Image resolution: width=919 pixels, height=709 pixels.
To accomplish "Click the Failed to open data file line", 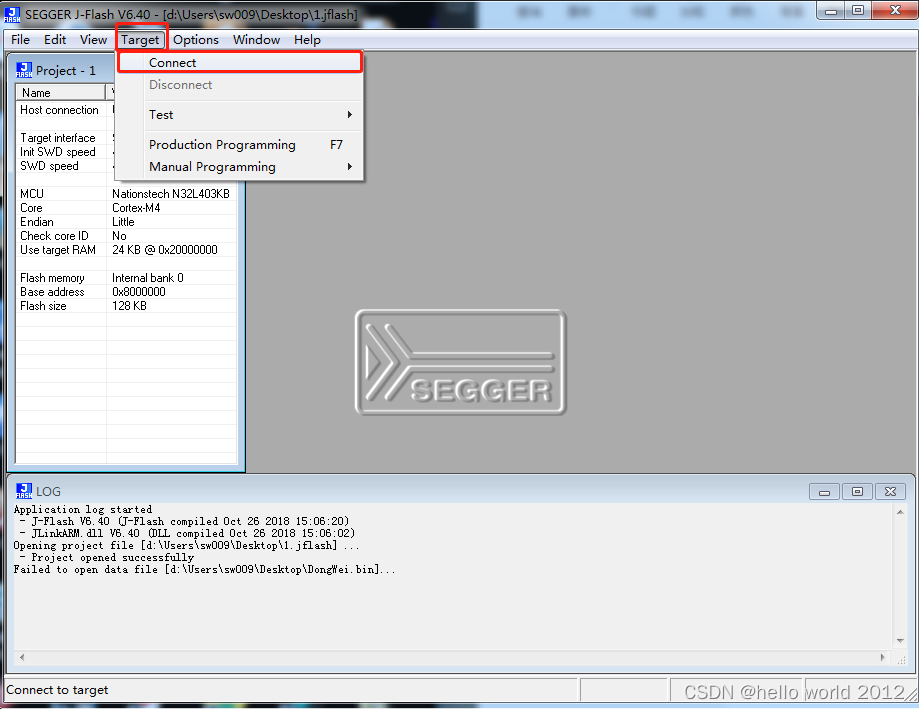I will pos(205,570).
